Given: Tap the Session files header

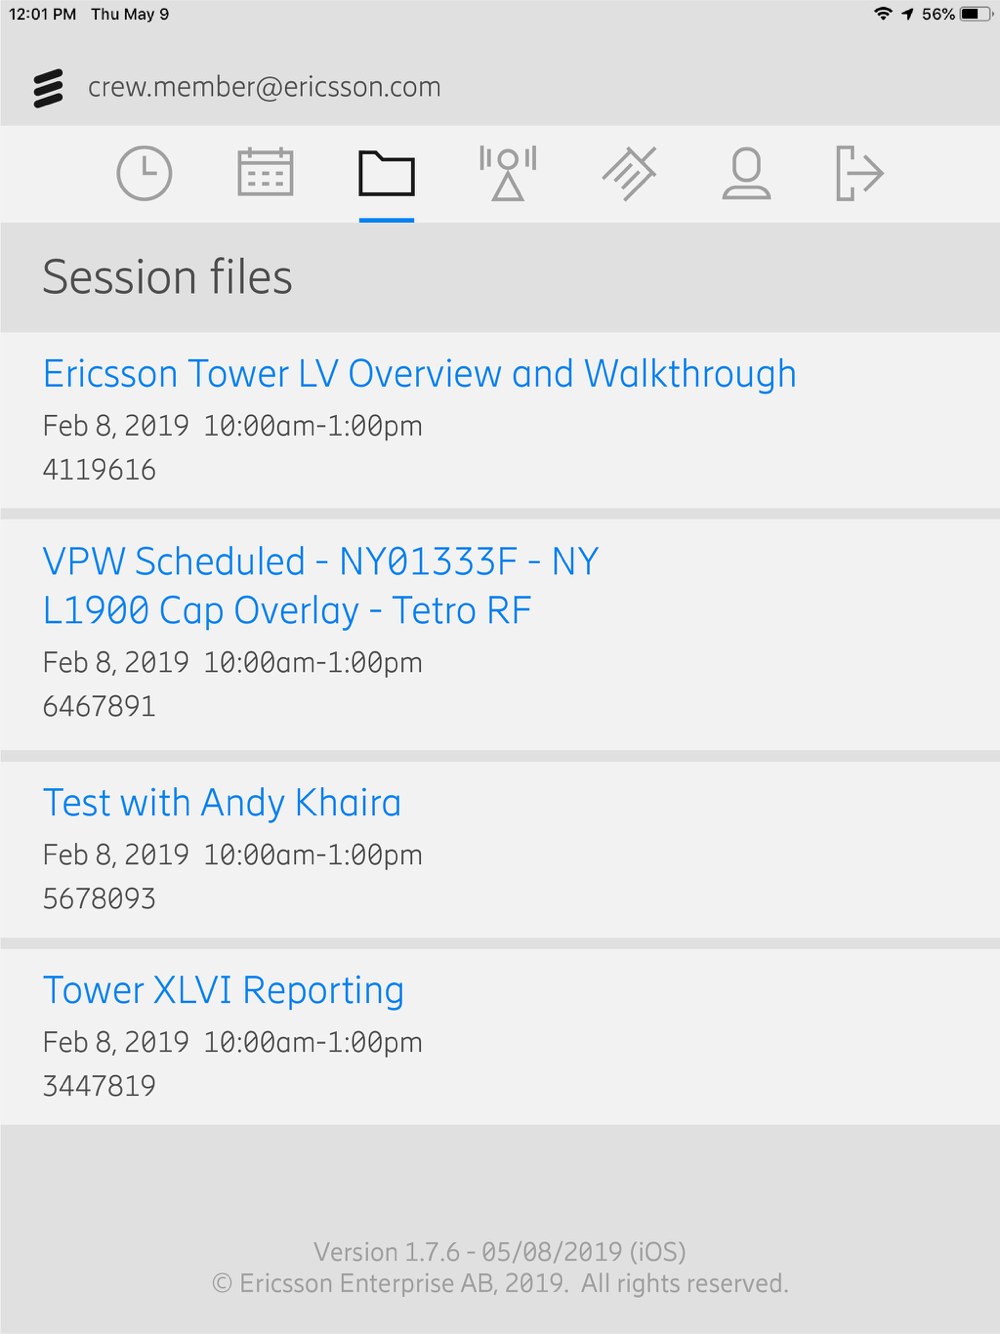Looking at the screenshot, I should tap(168, 277).
